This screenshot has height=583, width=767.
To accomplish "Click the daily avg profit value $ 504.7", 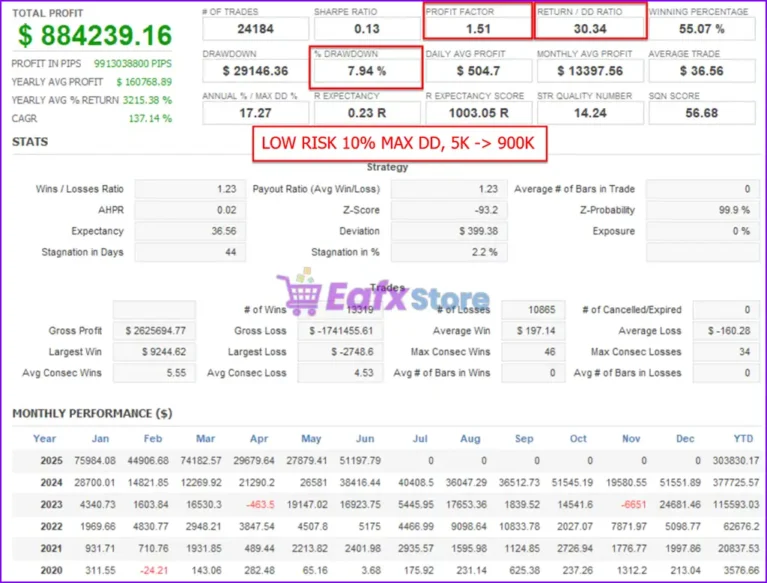I will pyautogui.click(x=478, y=71).
